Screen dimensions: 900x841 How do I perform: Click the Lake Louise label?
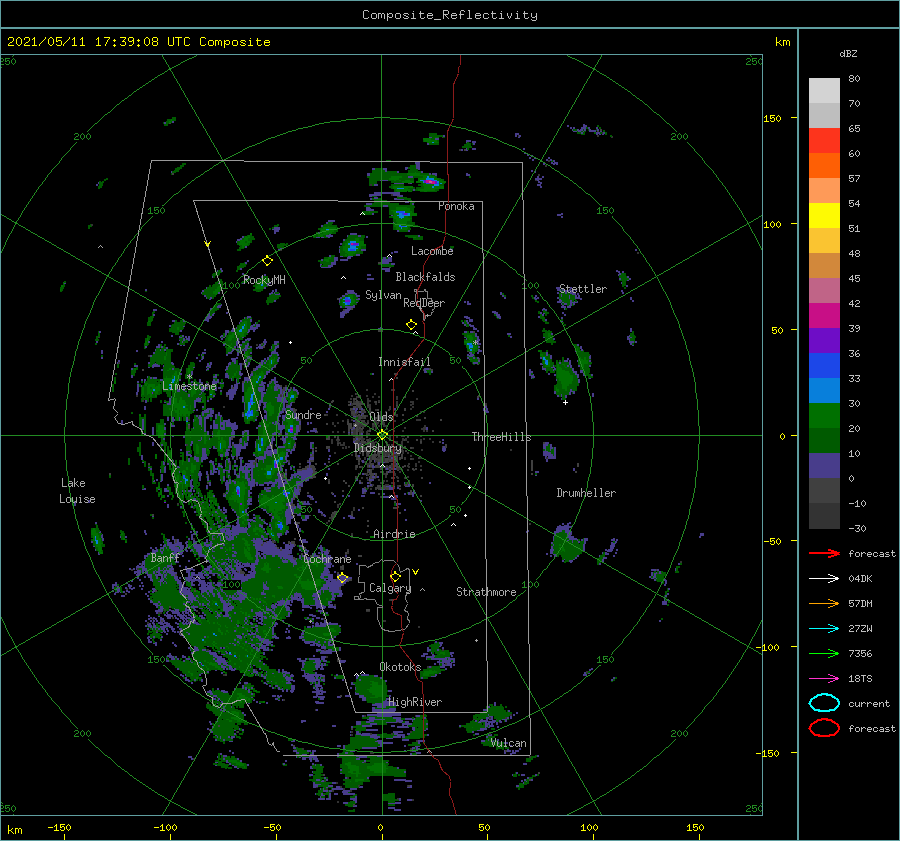(77, 491)
